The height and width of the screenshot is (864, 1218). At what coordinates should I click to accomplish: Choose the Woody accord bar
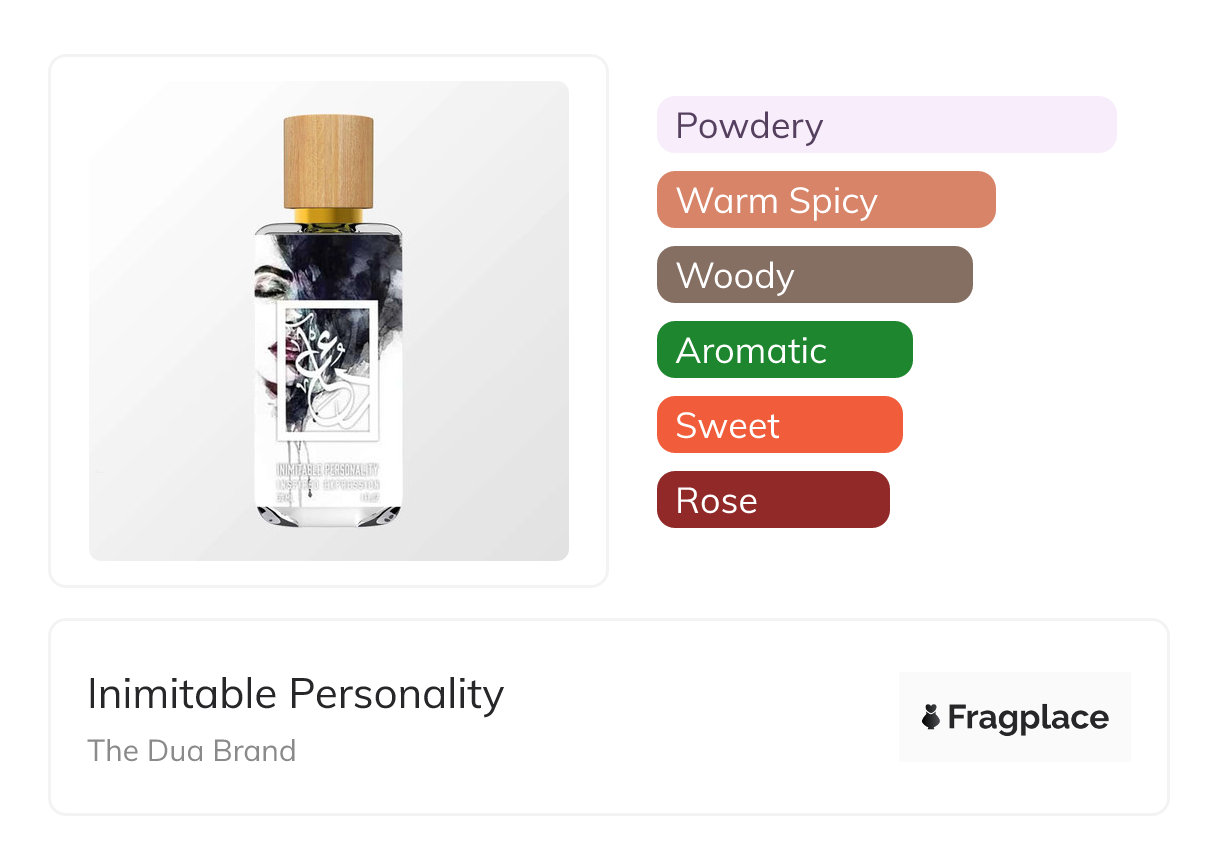click(814, 275)
